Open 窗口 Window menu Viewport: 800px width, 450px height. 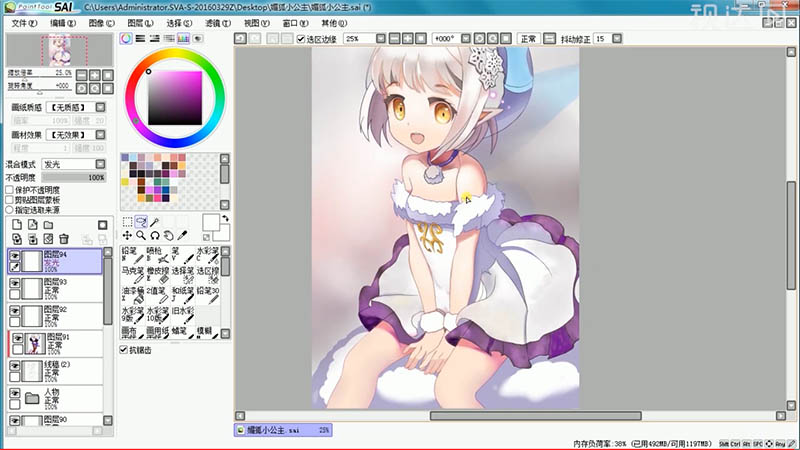point(295,23)
